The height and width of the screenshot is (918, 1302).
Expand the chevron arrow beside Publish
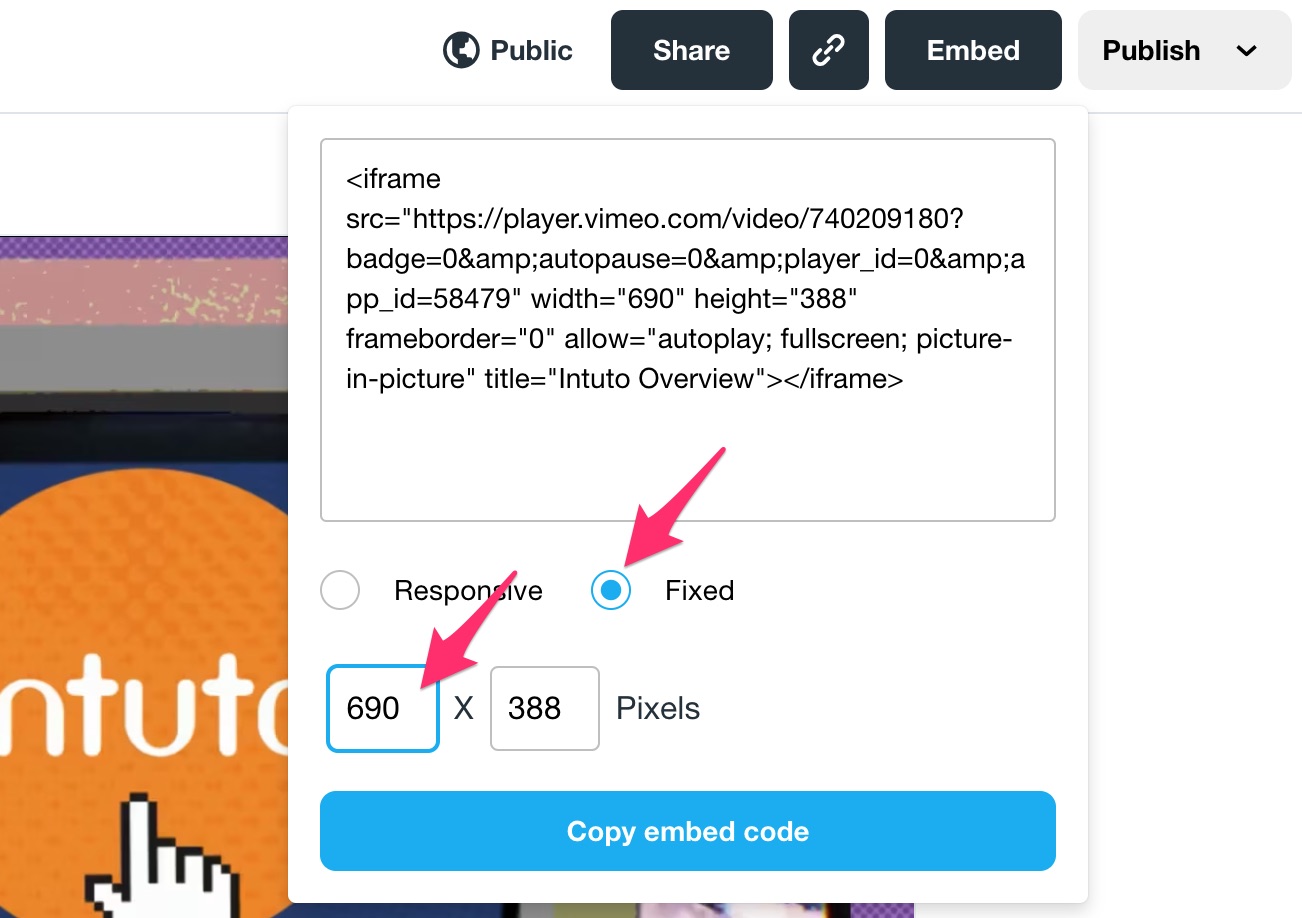coord(1246,51)
